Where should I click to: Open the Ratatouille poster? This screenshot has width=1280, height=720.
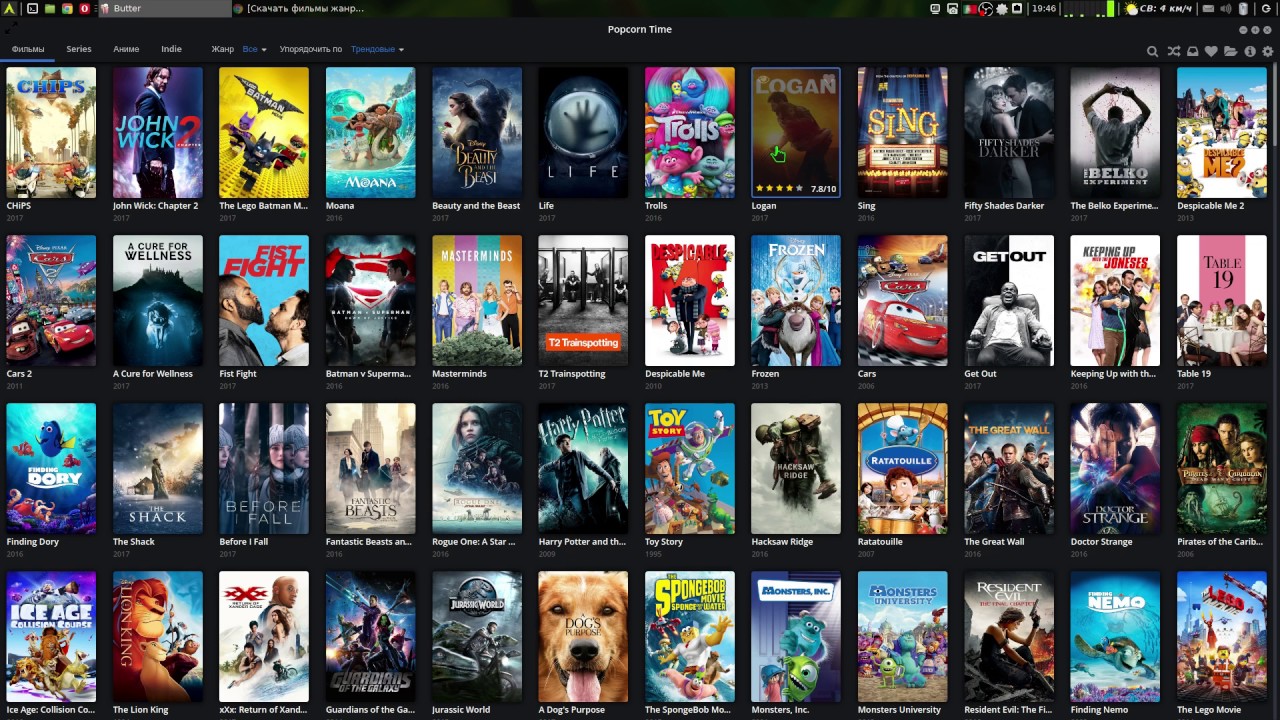click(x=903, y=469)
